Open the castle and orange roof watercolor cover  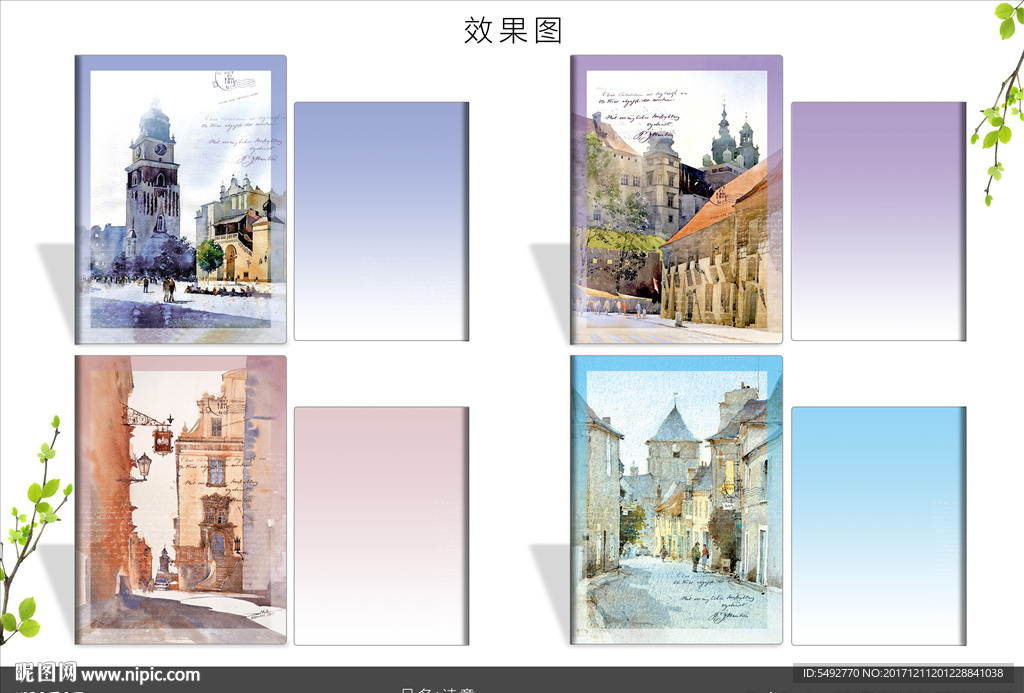677,199
